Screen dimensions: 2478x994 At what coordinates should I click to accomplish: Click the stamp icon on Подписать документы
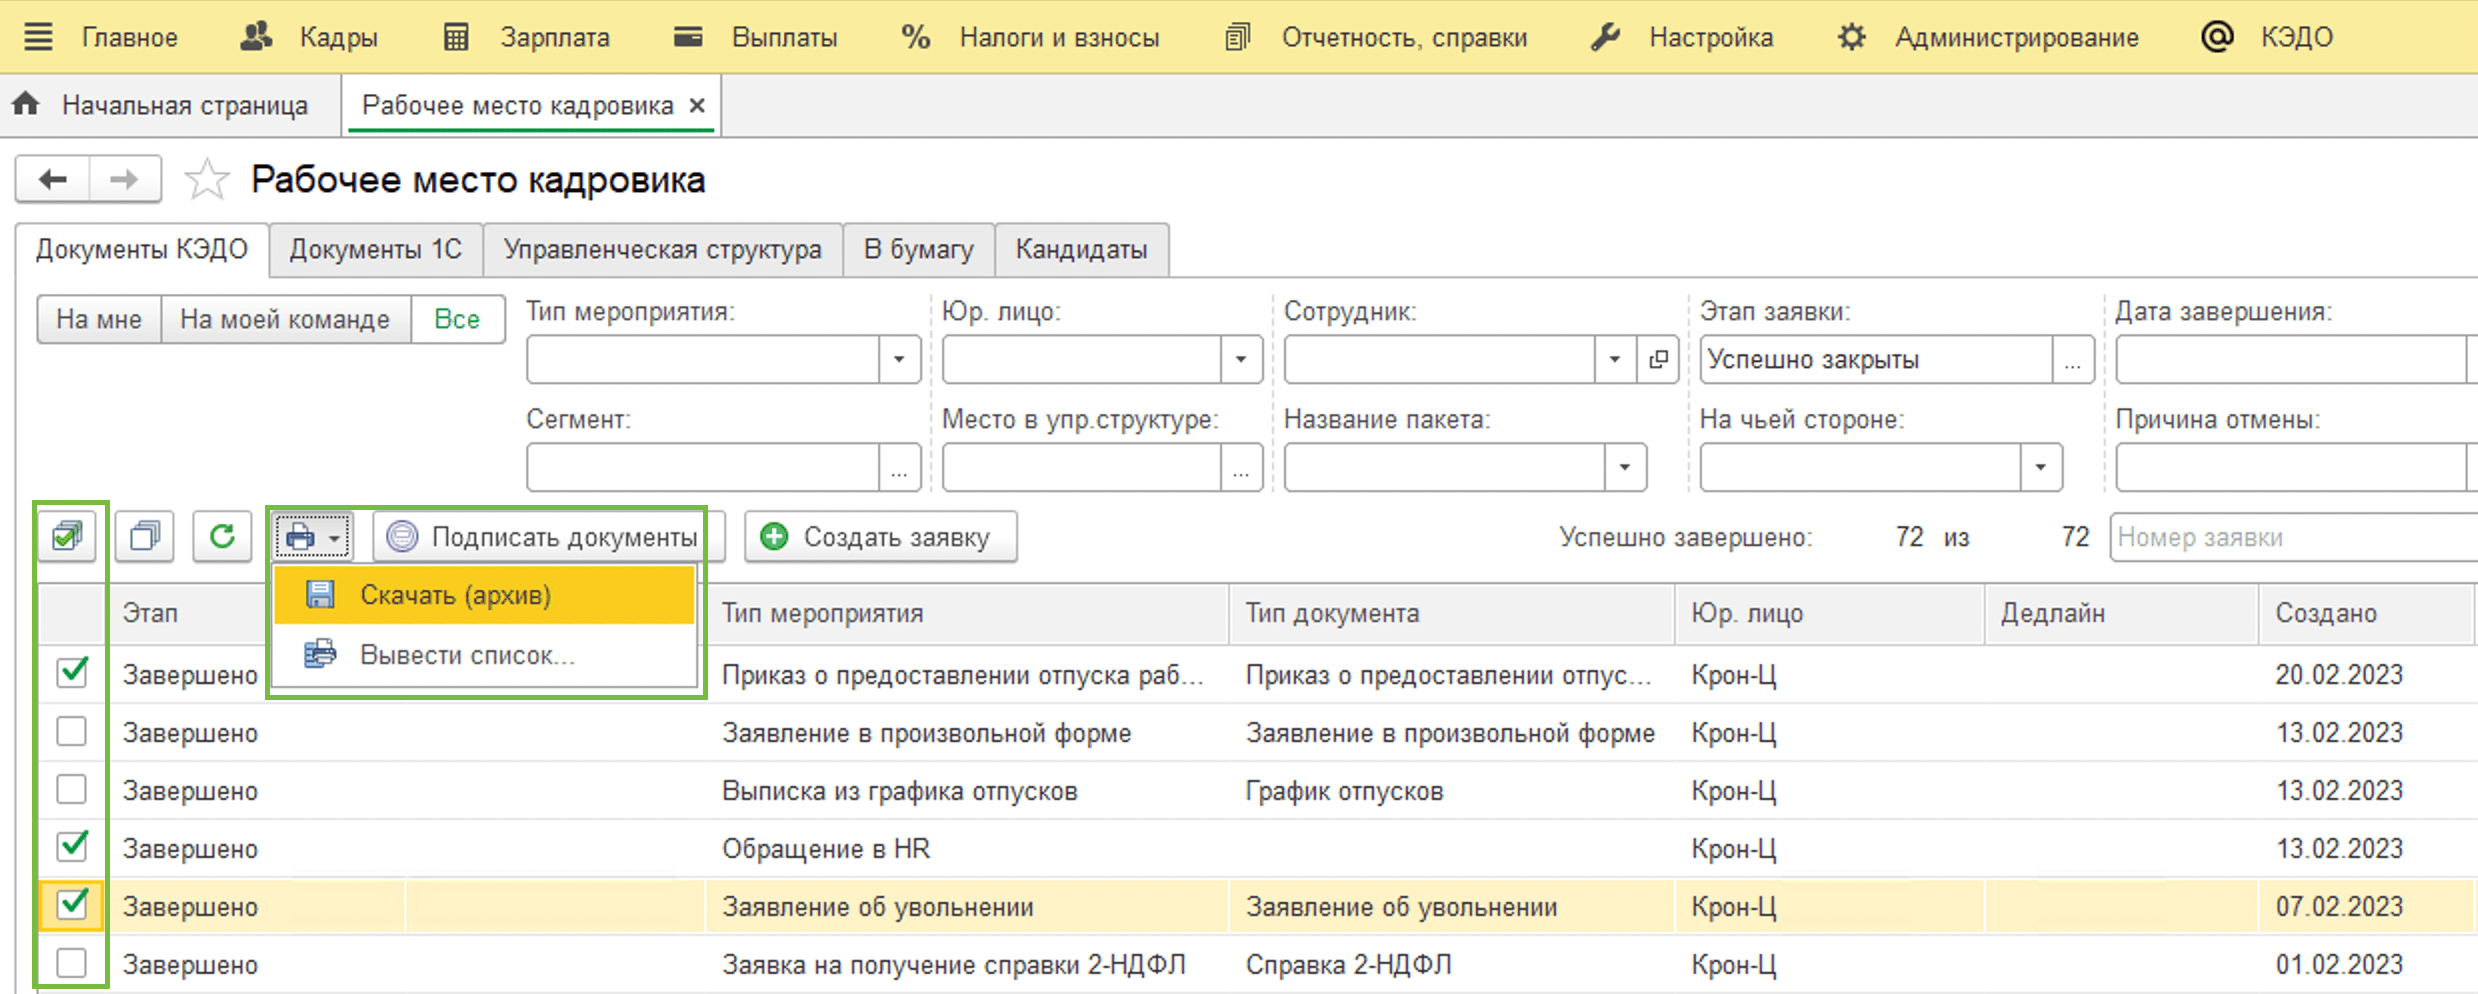pyautogui.click(x=402, y=537)
